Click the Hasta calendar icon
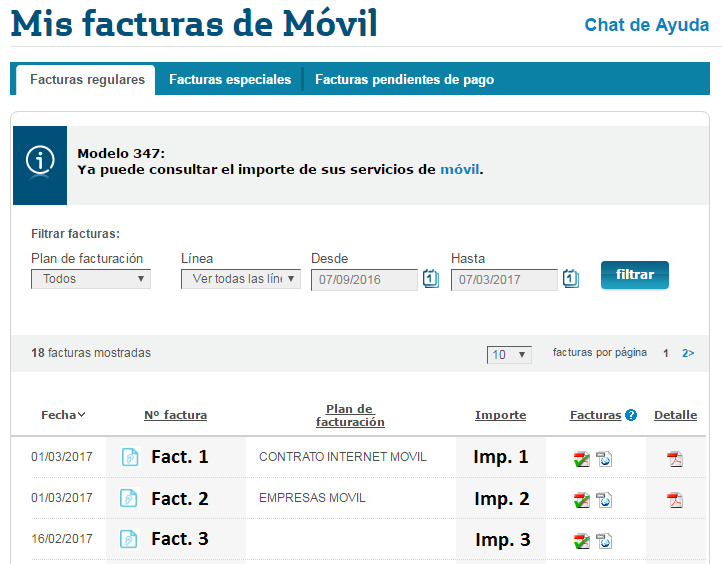Screen dimensions: 722x564 [x=570, y=278]
